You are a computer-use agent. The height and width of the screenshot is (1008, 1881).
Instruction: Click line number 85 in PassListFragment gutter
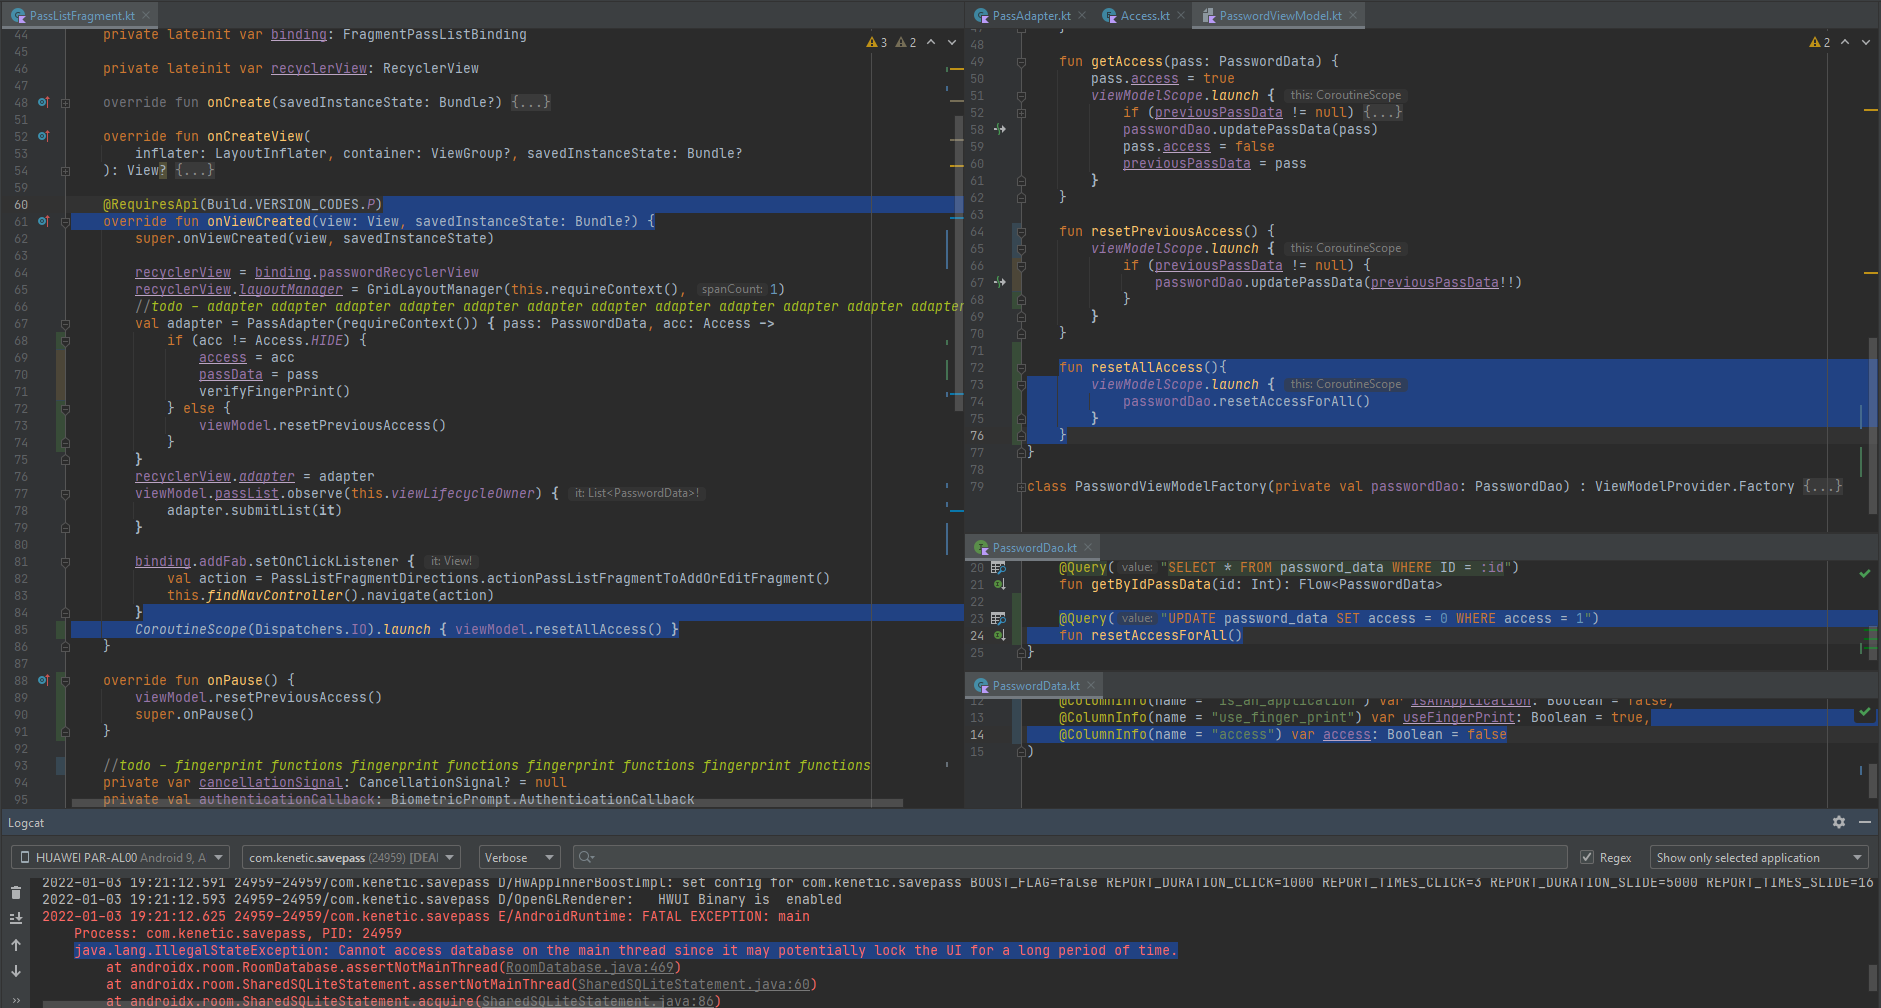21,629
